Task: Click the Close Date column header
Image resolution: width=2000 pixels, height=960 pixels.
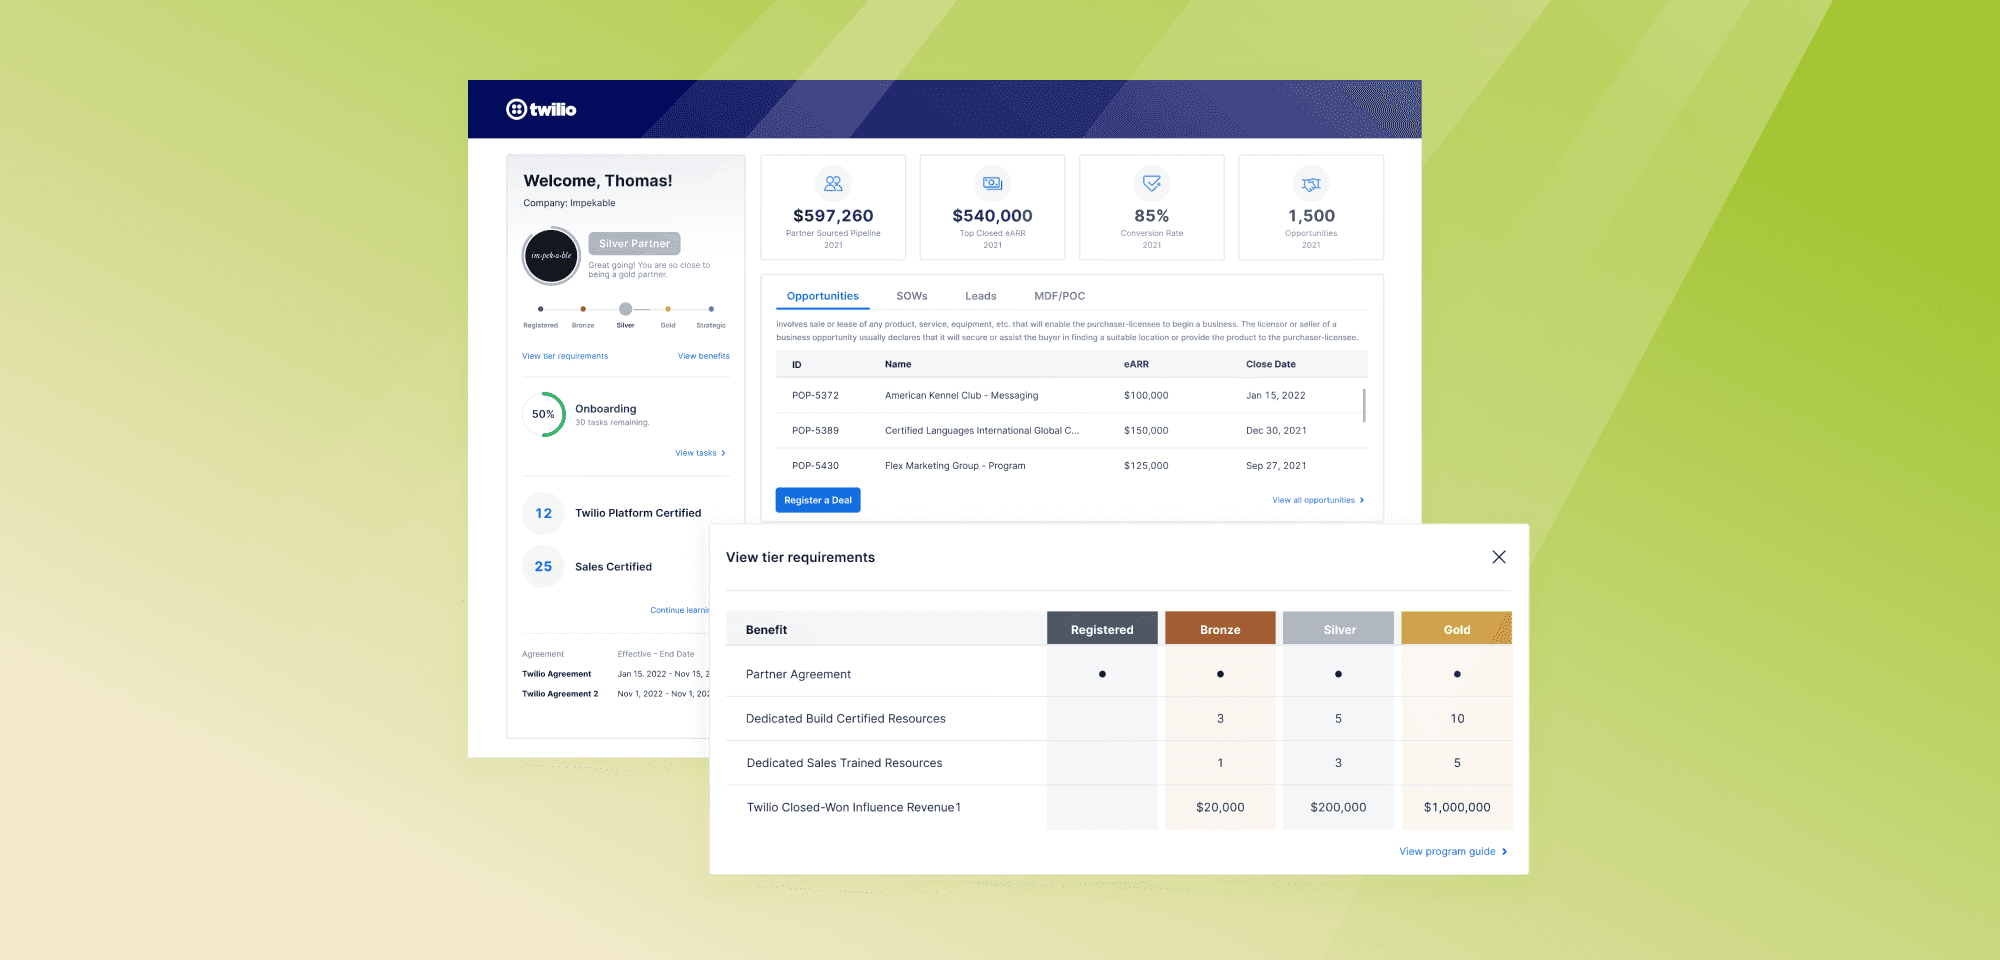Action: (x=1271, y=364)
